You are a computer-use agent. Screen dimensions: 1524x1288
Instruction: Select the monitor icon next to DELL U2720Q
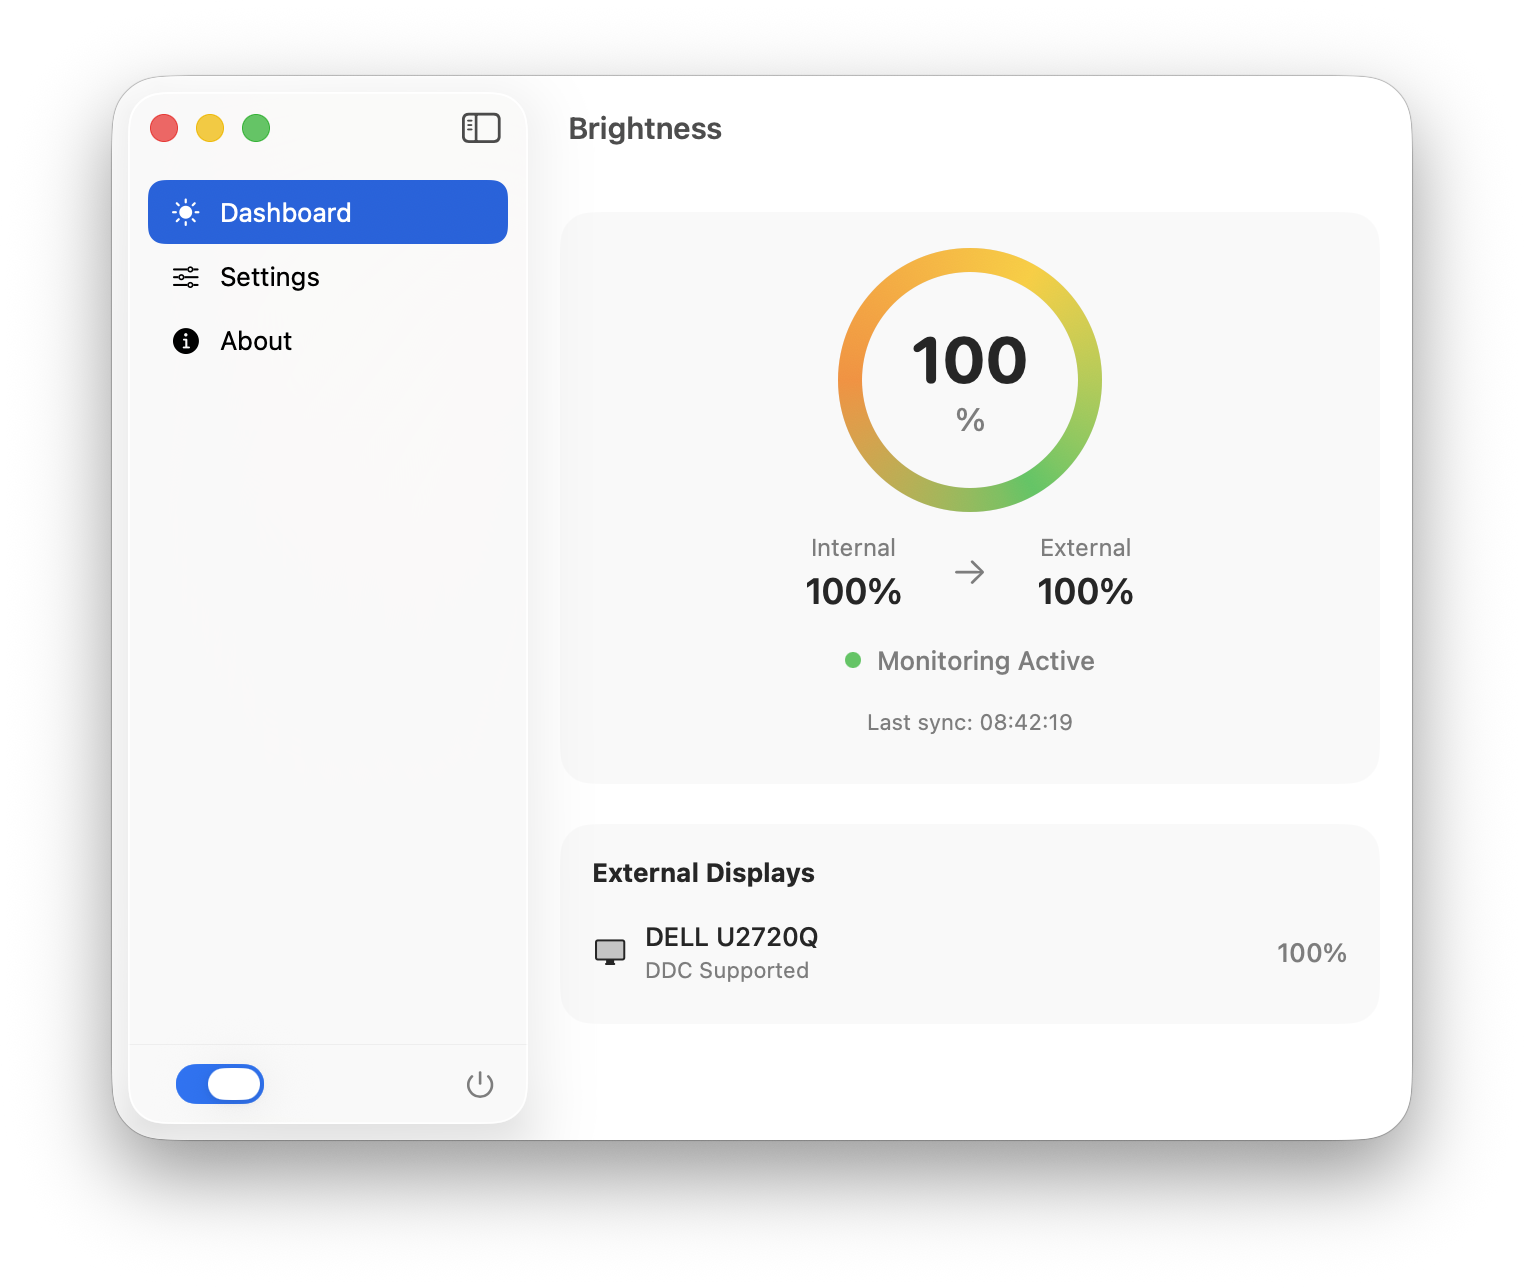tap(611, 951)
